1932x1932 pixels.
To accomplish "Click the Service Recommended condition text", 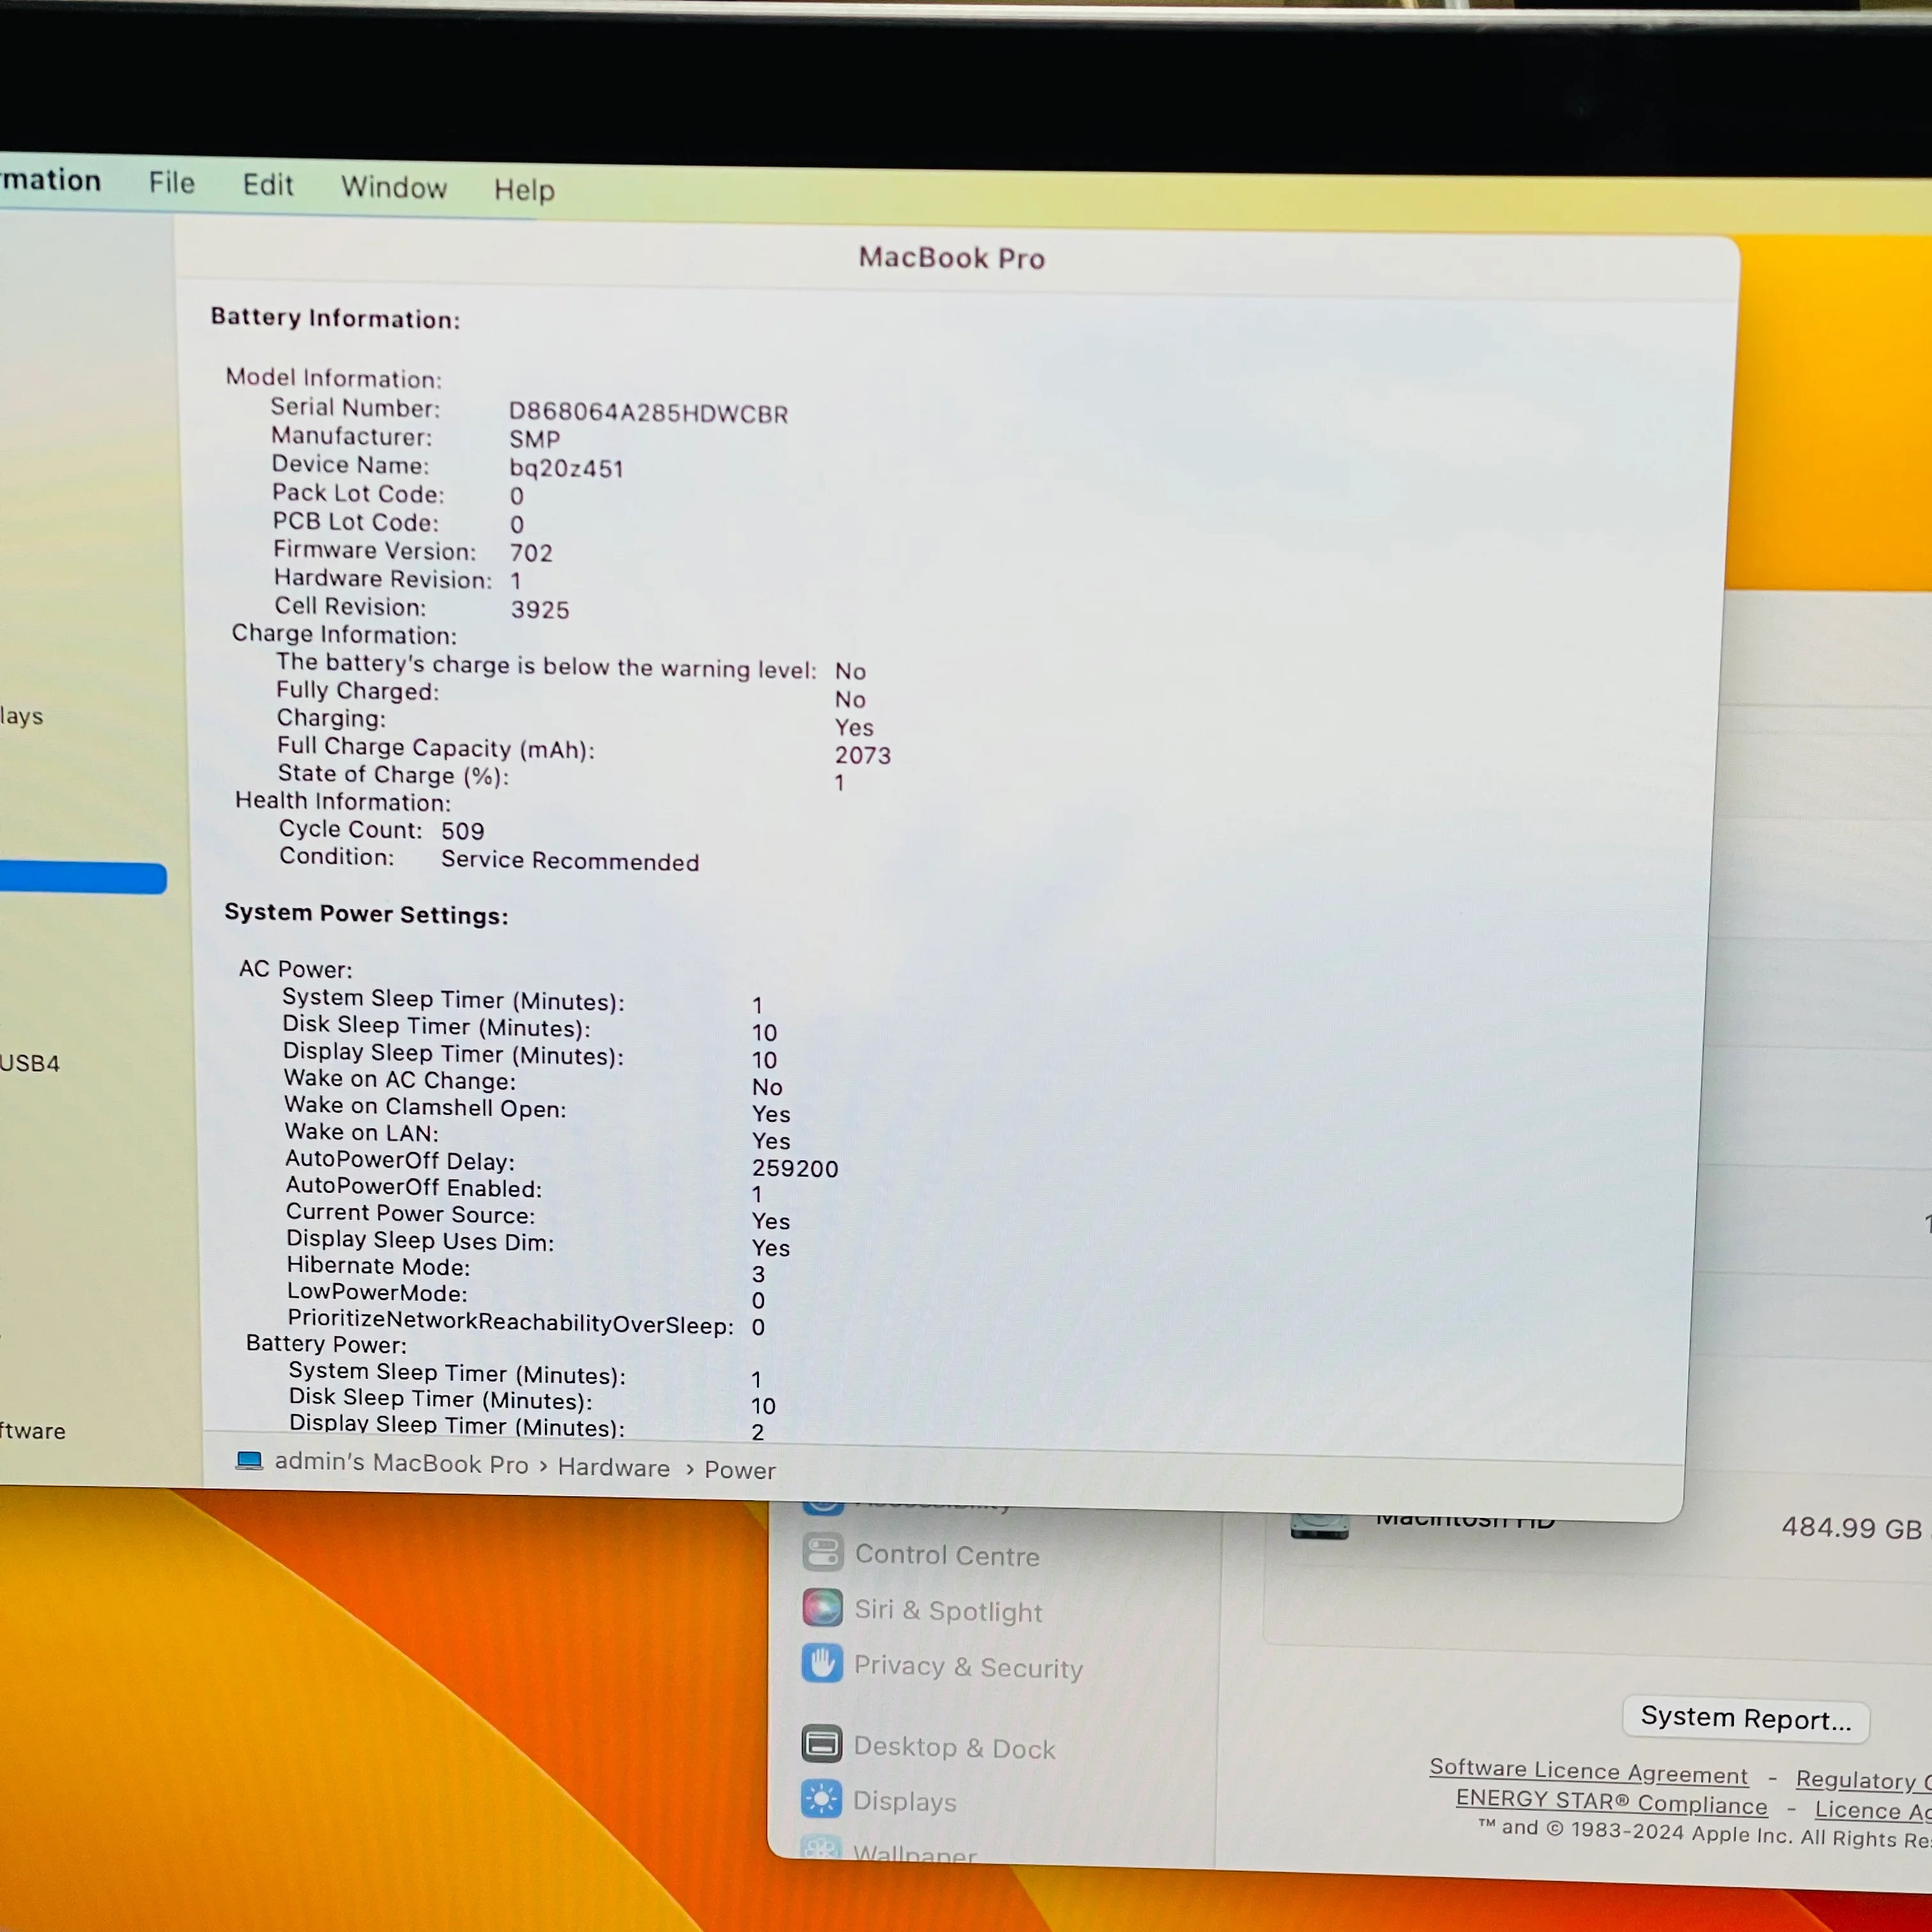I will click(570, 861).
